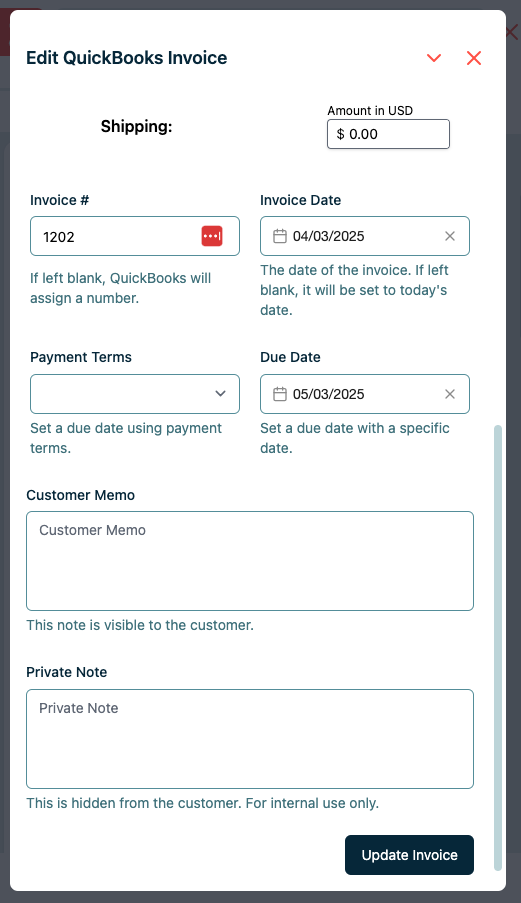Viewport: 521px width, 903px height.
Task: Click the red password manager icon in Invoice #
Action: [x=212, y=236]
